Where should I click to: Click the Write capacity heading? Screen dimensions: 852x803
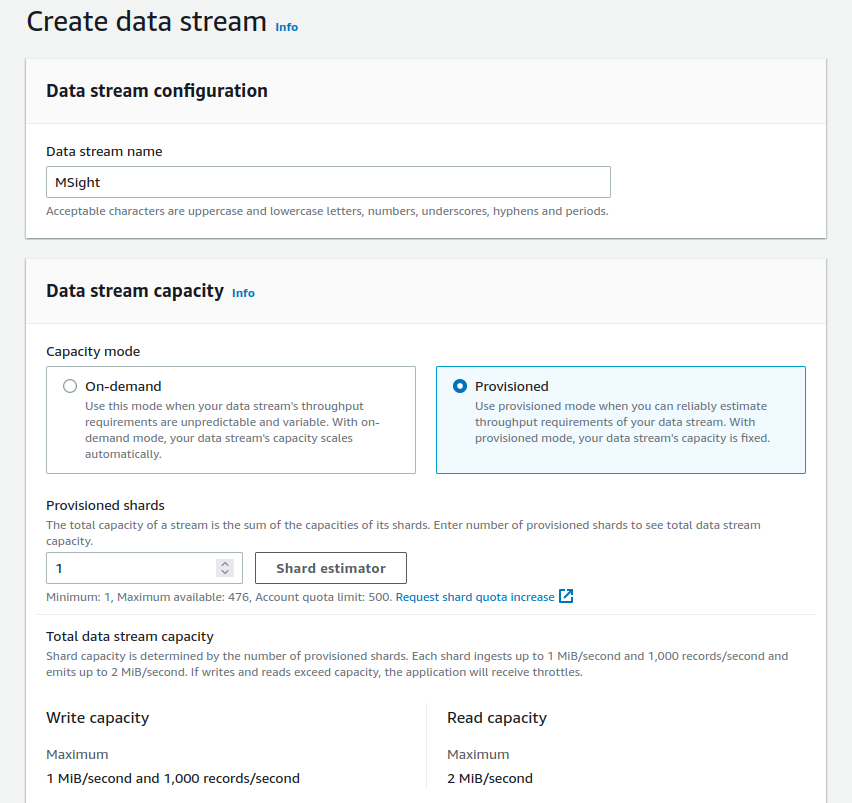click(x=97, y=718)
